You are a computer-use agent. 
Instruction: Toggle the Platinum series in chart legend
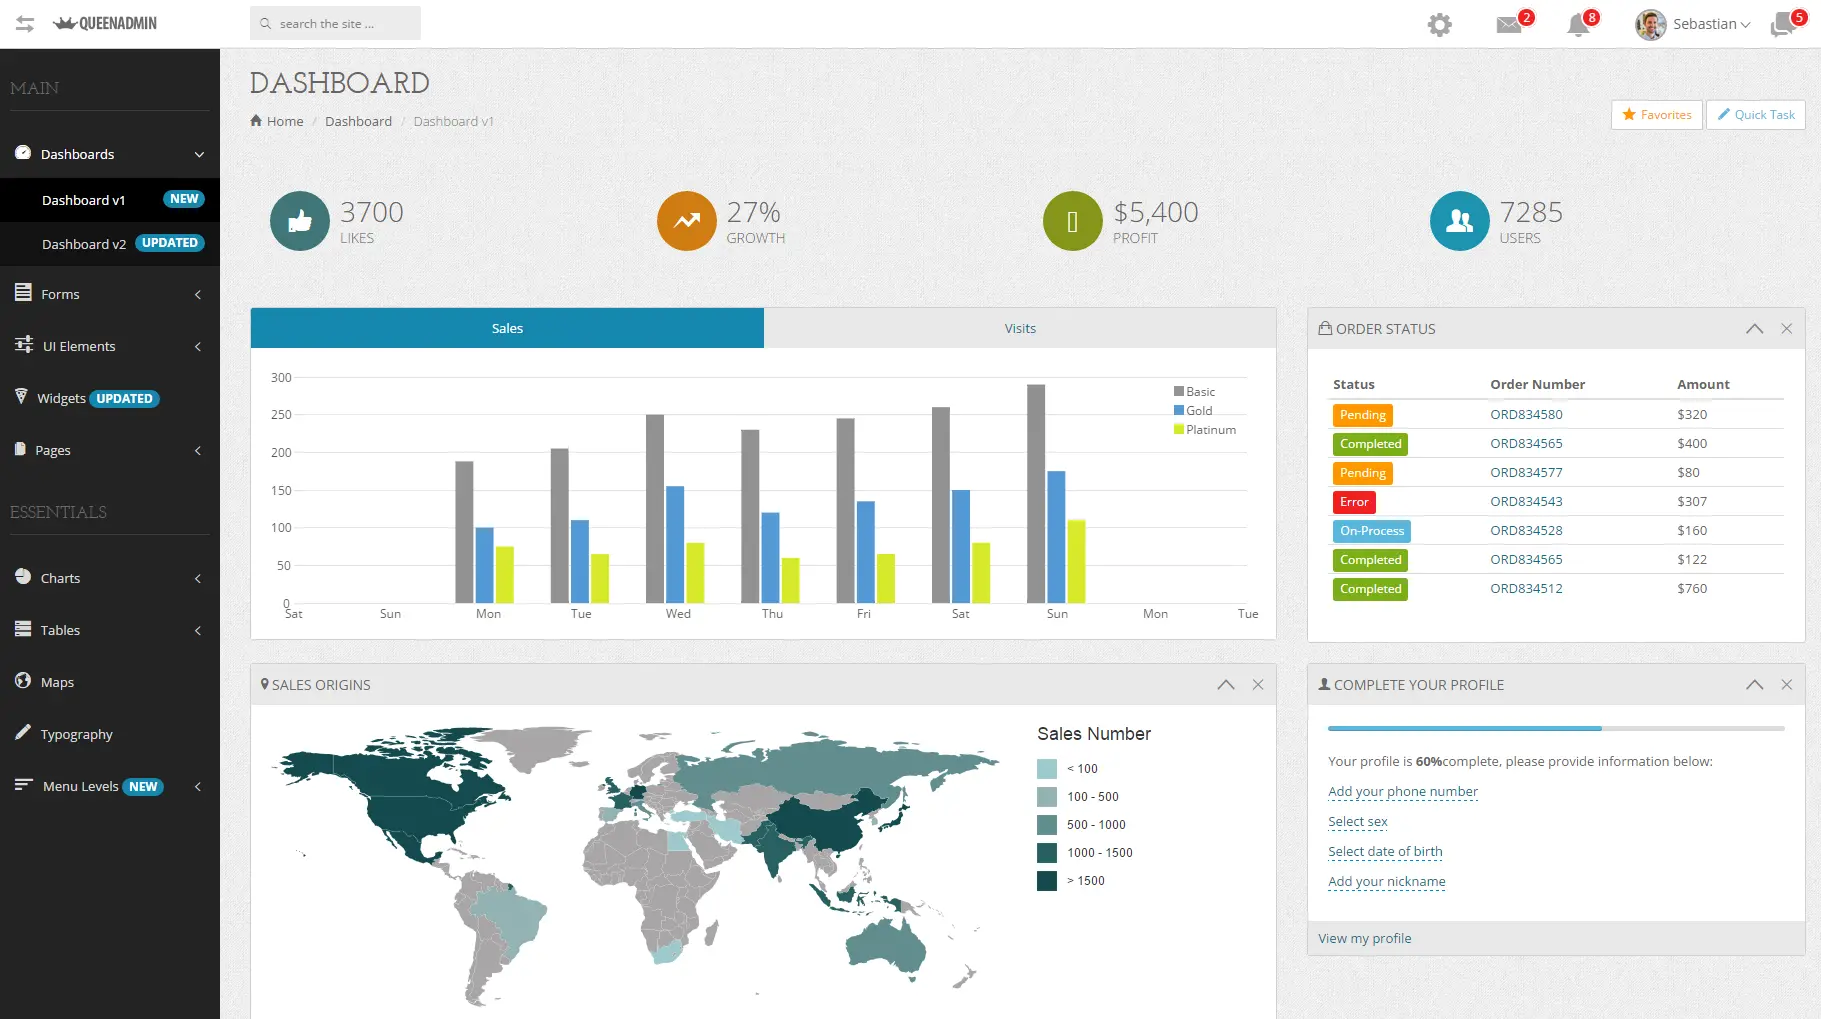point(1205,430)
